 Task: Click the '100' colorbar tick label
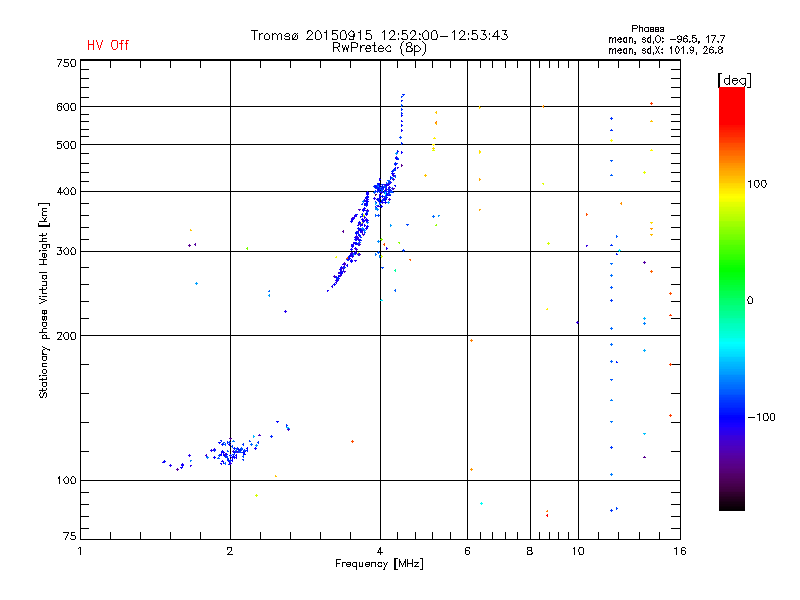click(757, 184)
